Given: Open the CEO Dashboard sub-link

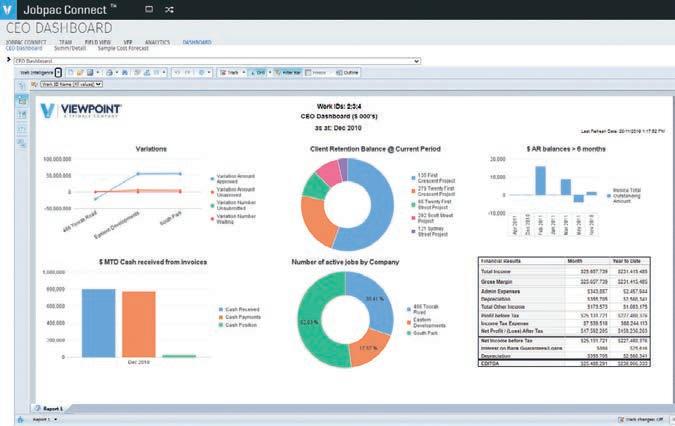Looking at the screenshot, I should (24, 48).
